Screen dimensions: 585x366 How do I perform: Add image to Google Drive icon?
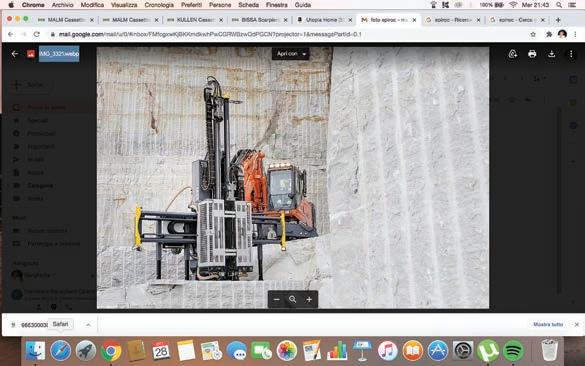click(x=513, y=54)
